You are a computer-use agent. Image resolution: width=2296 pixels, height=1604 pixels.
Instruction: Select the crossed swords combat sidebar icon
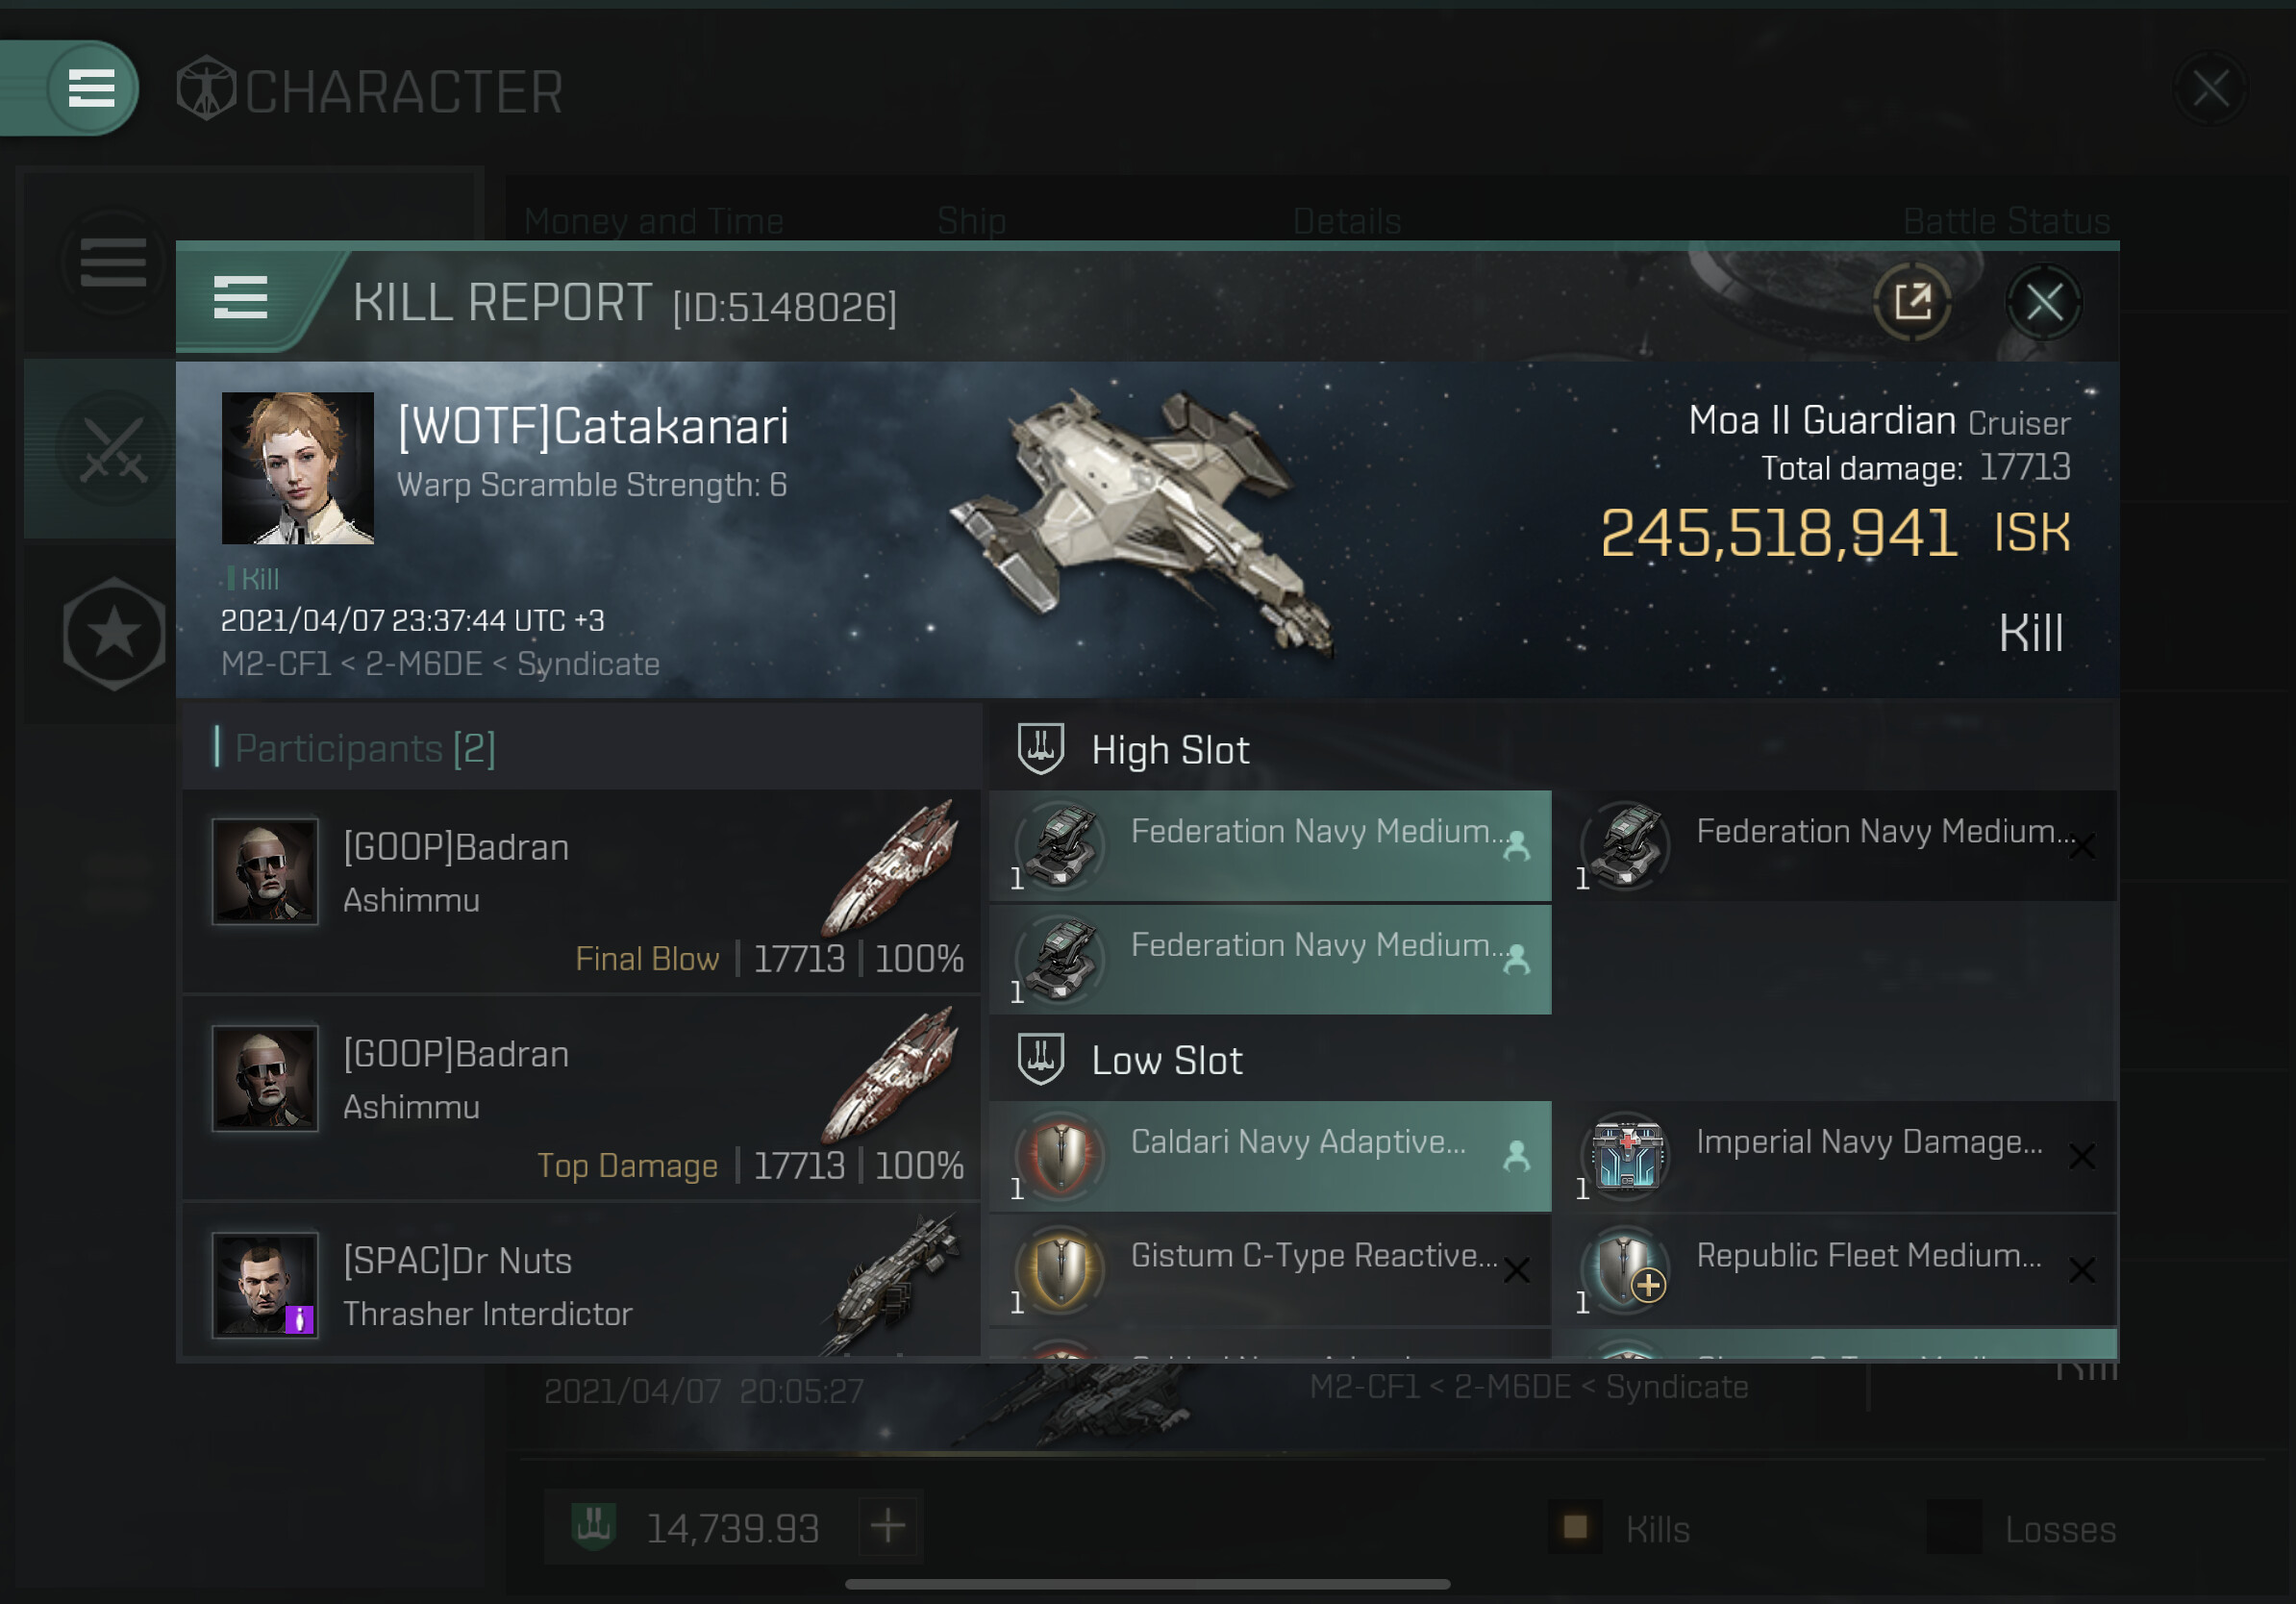[113, 451]
